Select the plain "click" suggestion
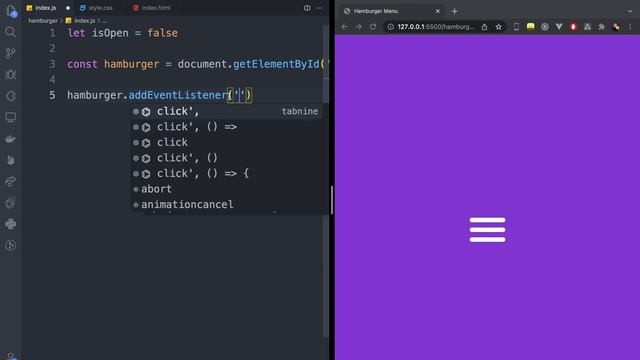This screenshot has width=640, height=360. (227, 142)
